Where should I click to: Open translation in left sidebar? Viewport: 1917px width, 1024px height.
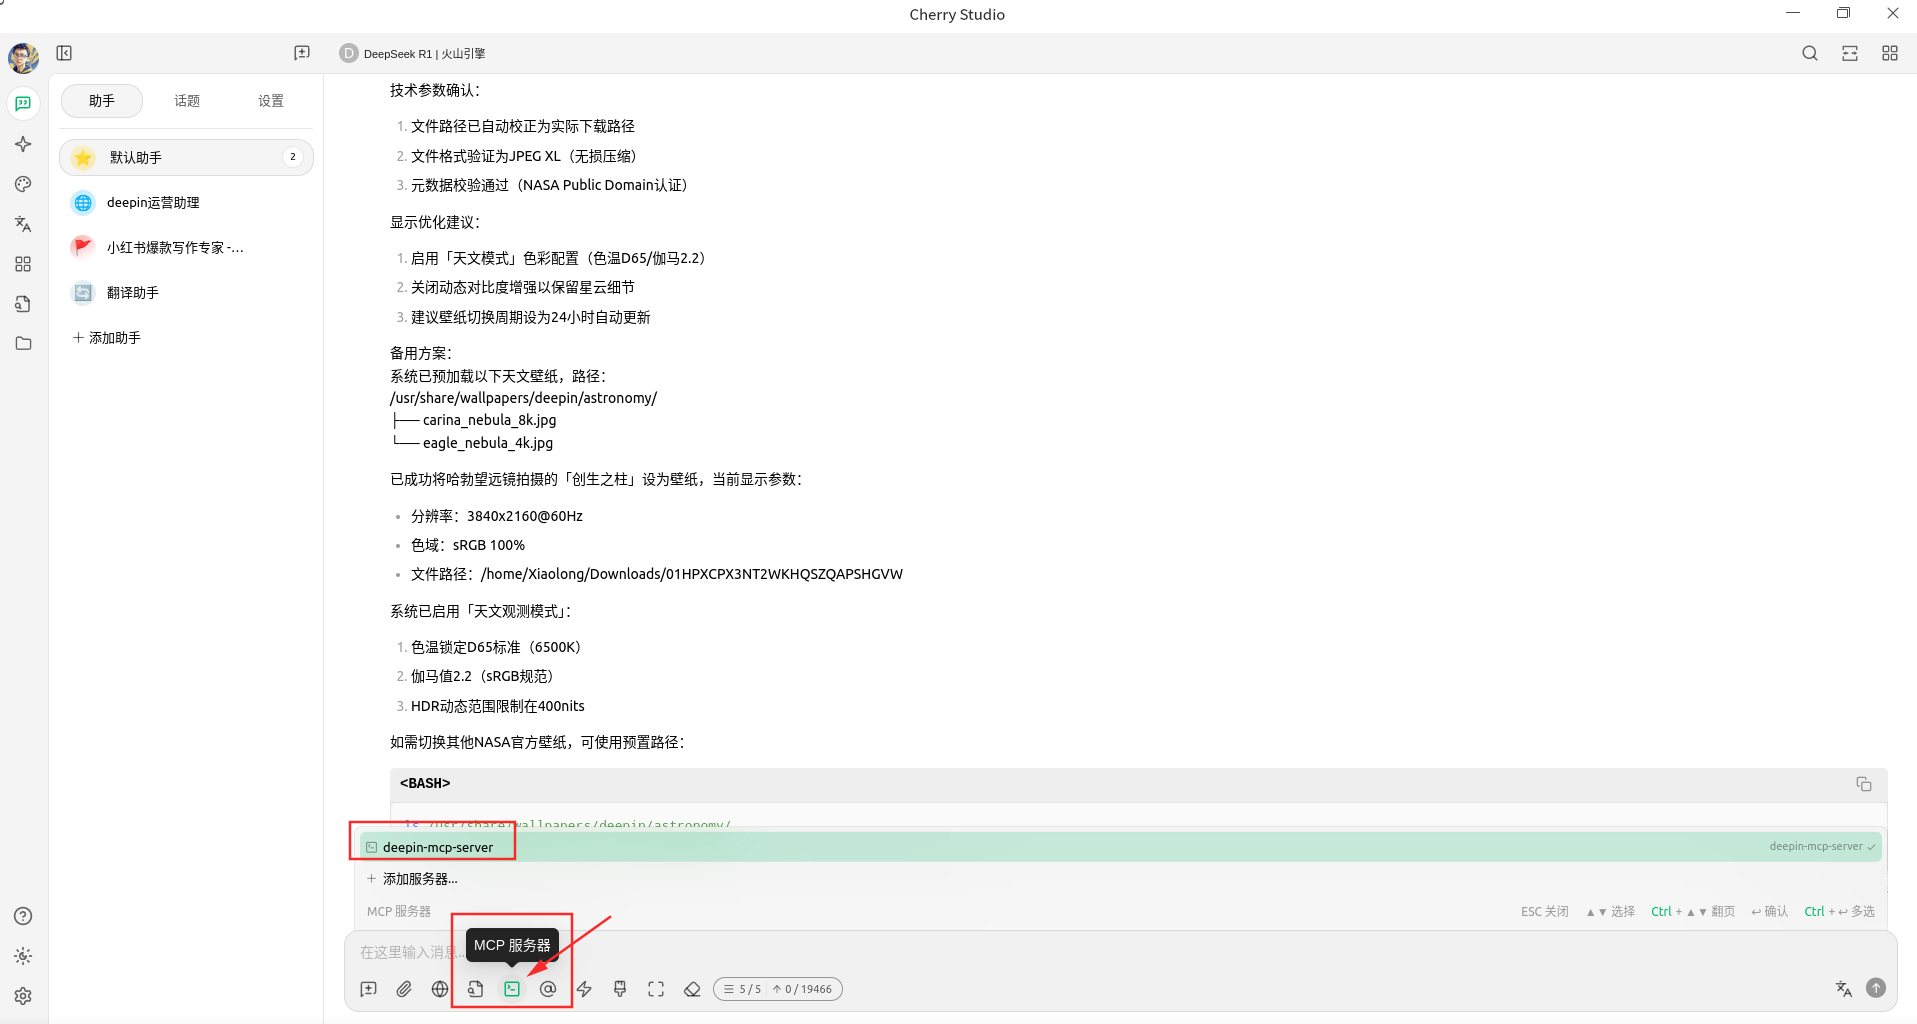click(x=23, y=224)
